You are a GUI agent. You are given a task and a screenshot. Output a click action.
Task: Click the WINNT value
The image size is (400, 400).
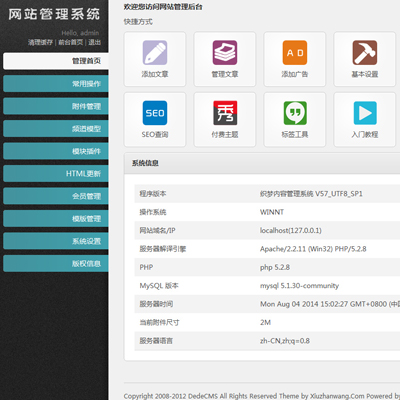(x=272, y=212)
